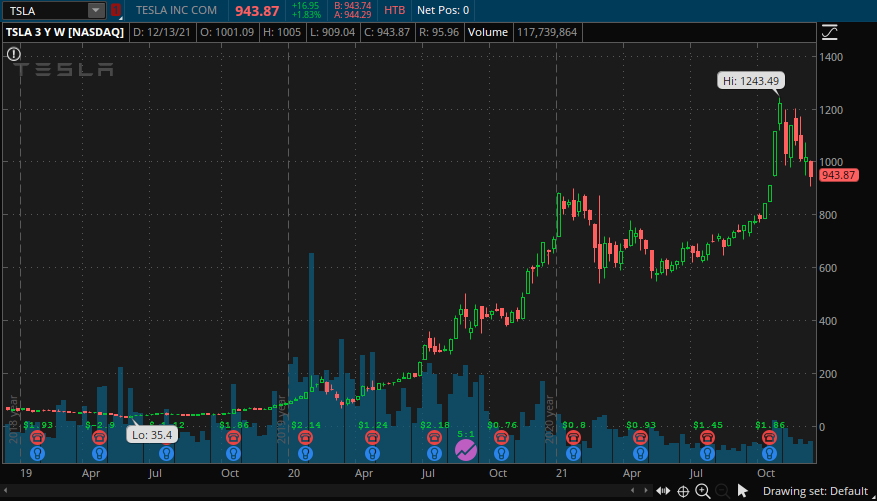Click the blue bulb icon under $2.14
The height and width of the screenshot is (501, 877).
click(x=305, y=453)
